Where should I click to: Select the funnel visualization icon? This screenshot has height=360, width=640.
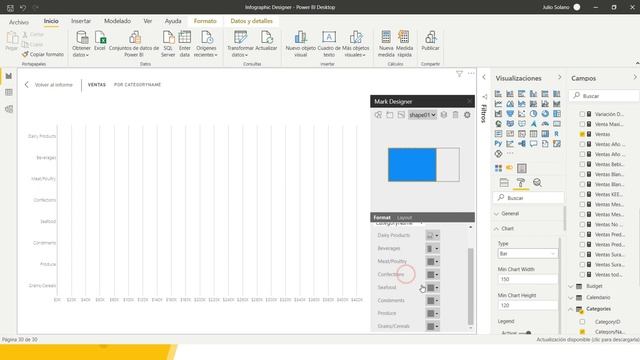point(510,114)
